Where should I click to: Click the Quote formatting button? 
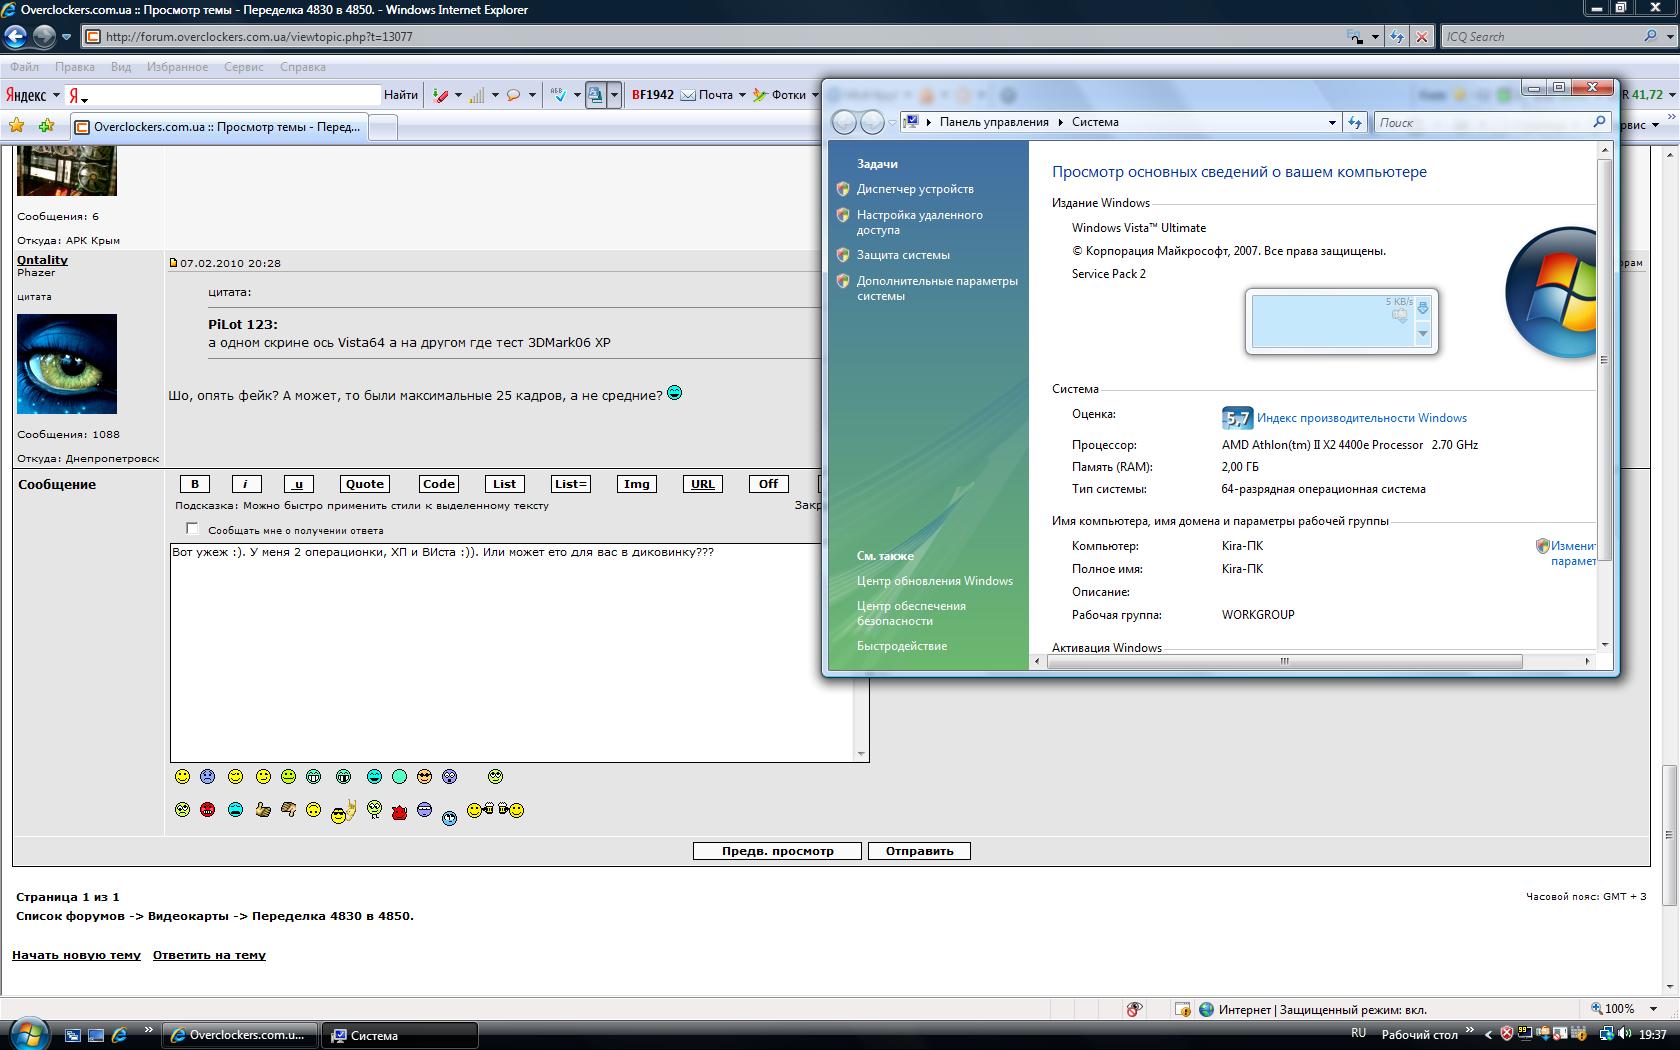pyautogui.click(x=364, y=484)
